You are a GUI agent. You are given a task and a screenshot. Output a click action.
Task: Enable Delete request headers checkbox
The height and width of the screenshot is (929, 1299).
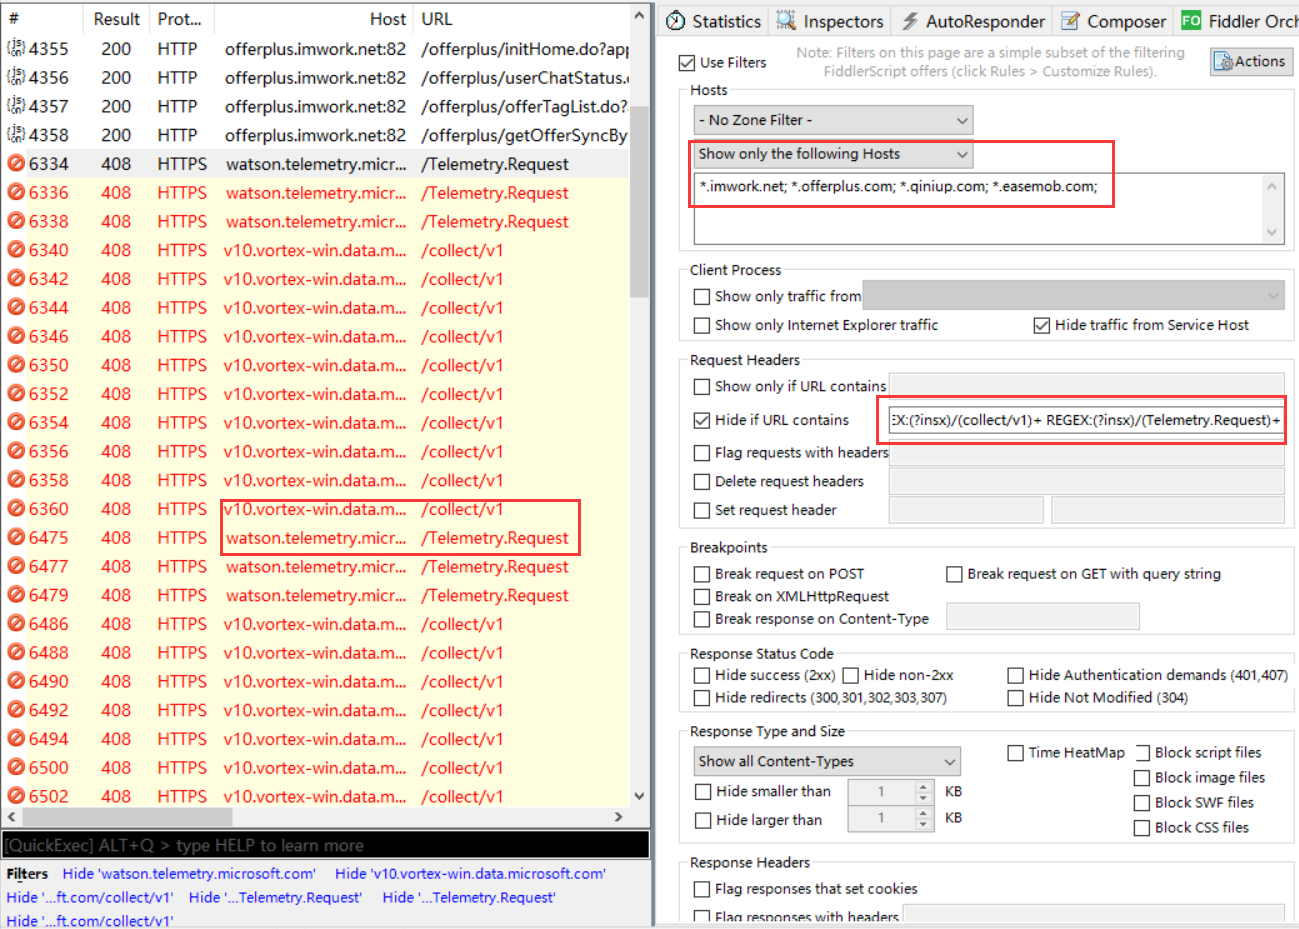(702, 482)
